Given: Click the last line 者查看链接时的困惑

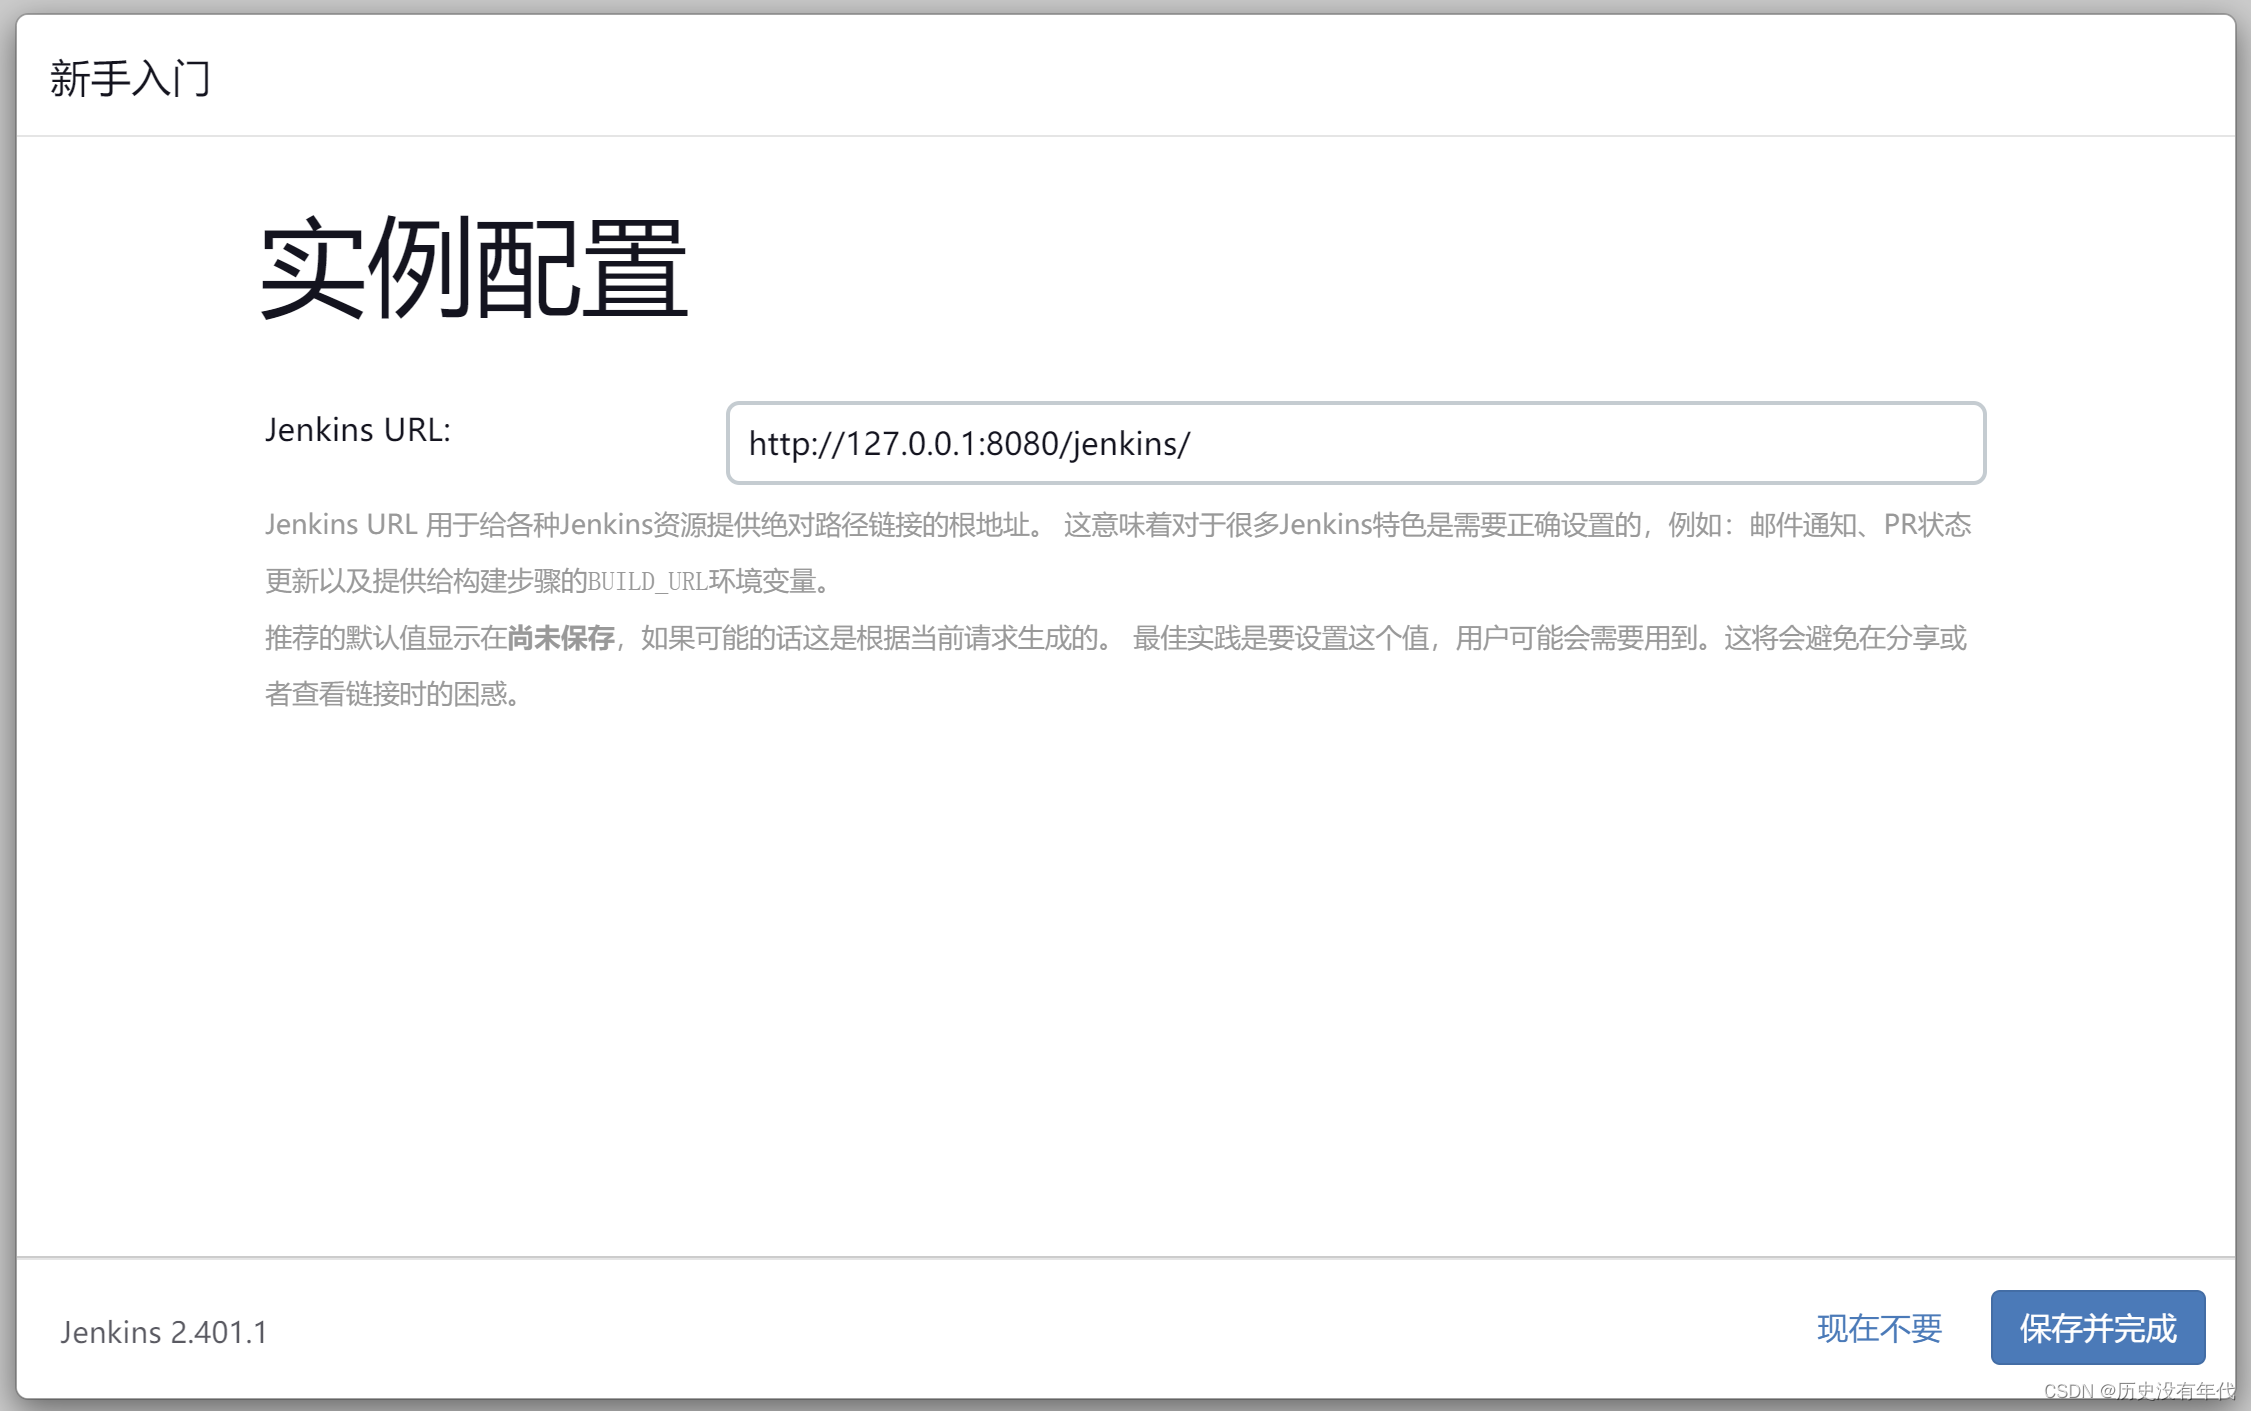Looking at the screenshot, I should coord(392,694).
